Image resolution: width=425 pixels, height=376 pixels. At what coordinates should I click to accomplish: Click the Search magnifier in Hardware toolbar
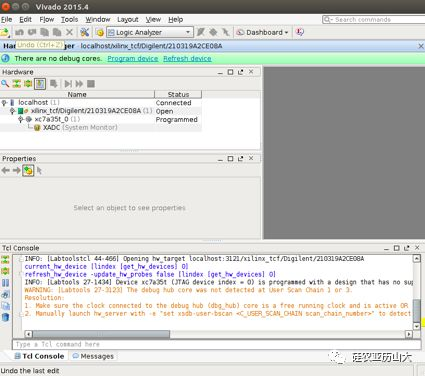click(5, 84)
